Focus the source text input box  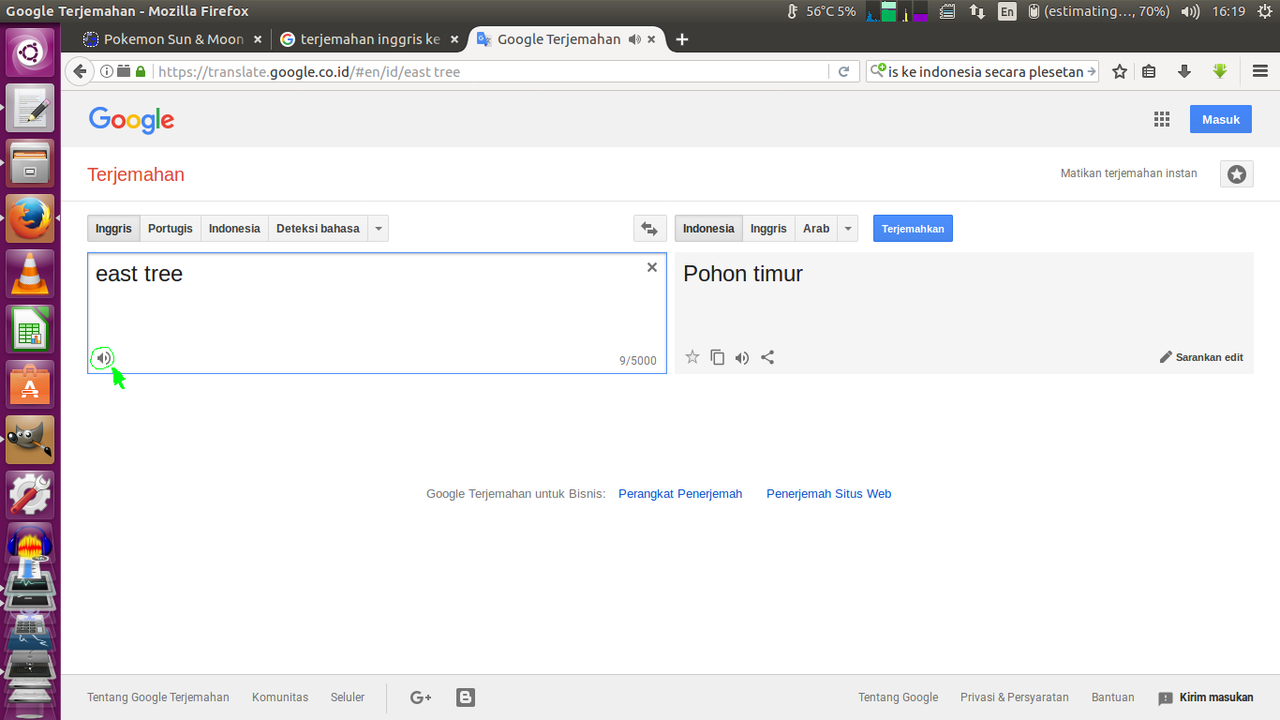(377, 313)
